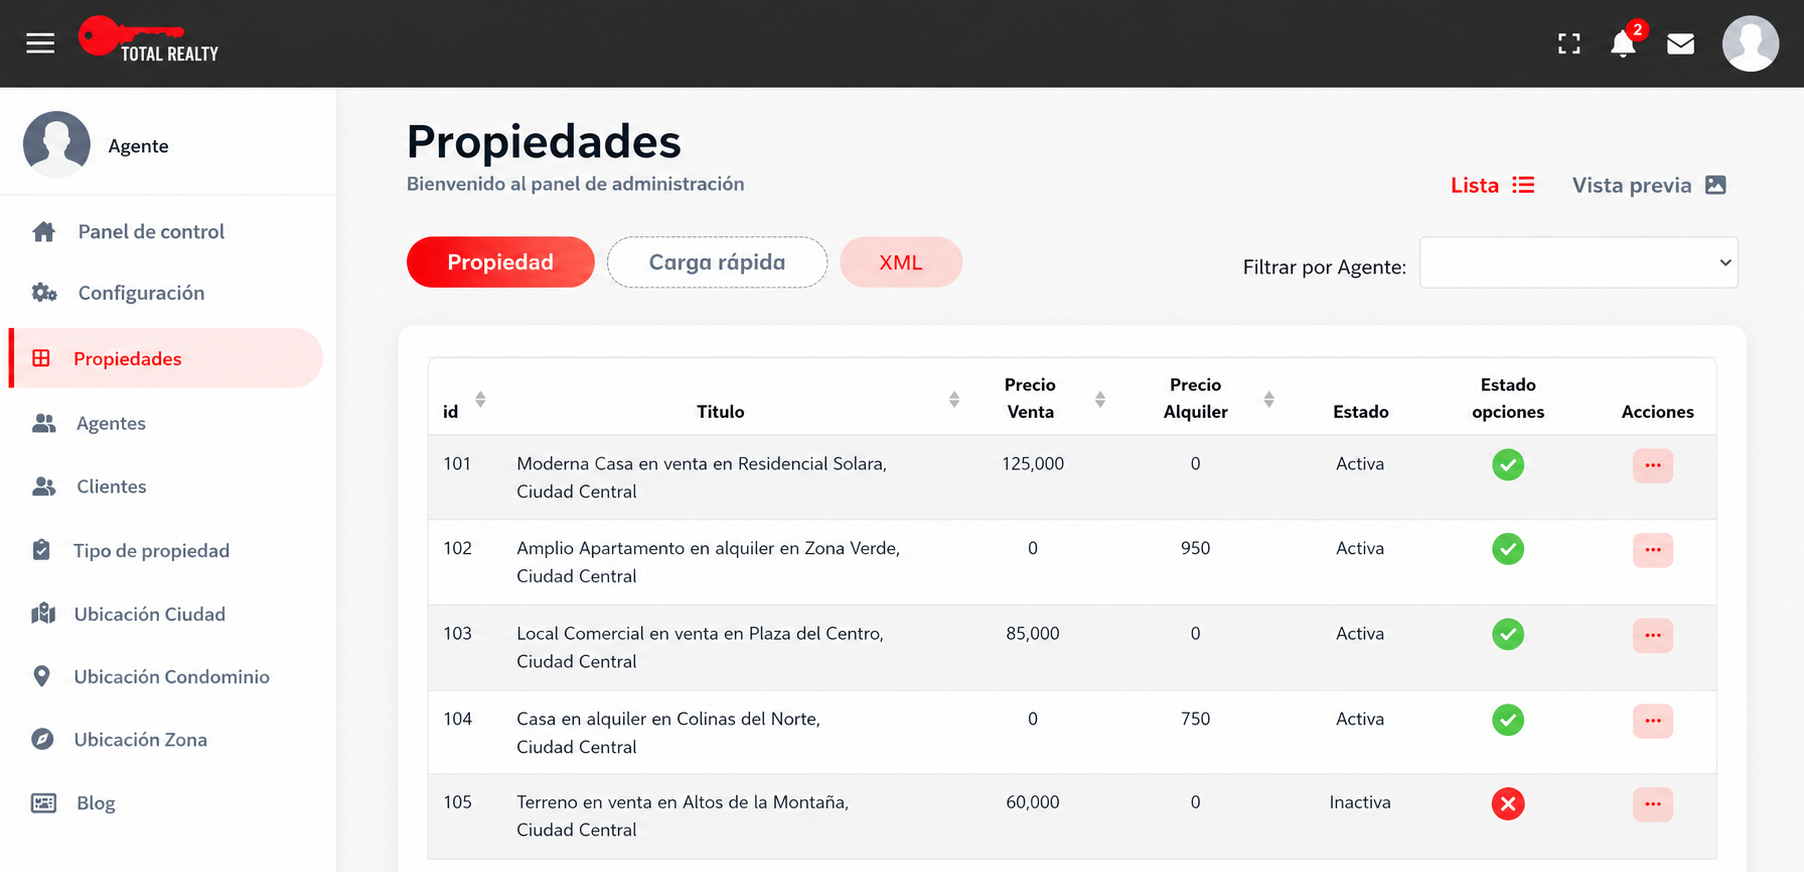
Task: Switch to Vista previa view
Action: (1648, 185)
